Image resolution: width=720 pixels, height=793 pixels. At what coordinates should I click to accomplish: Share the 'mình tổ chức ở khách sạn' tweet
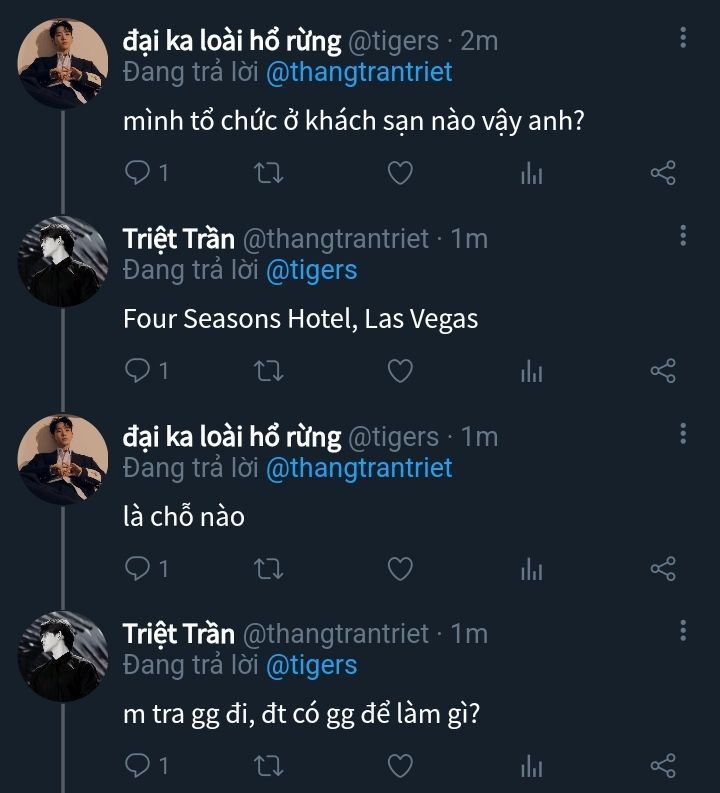(x=663, y=173)
